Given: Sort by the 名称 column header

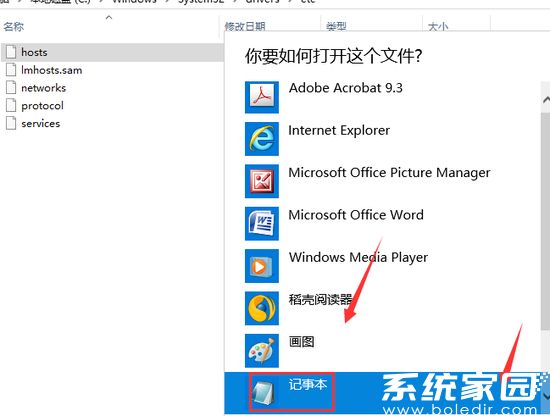Looking at the screenshot, I should [x=14, y=26].
